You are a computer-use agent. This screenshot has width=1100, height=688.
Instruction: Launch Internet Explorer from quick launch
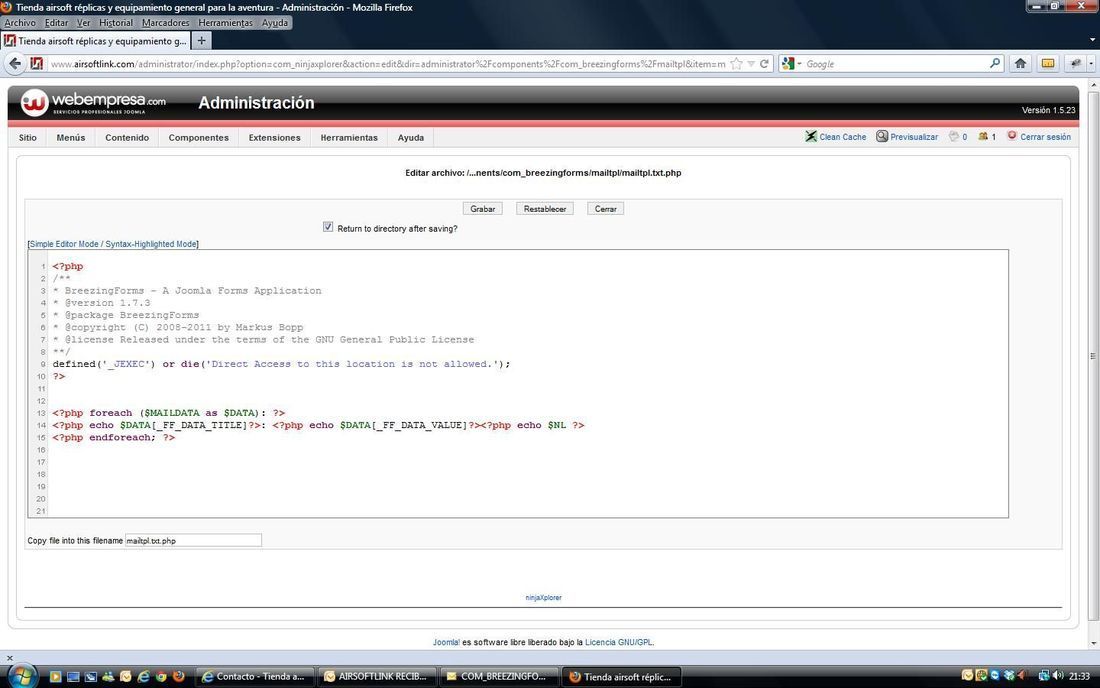pyautogui.click(x=144, y=676)
